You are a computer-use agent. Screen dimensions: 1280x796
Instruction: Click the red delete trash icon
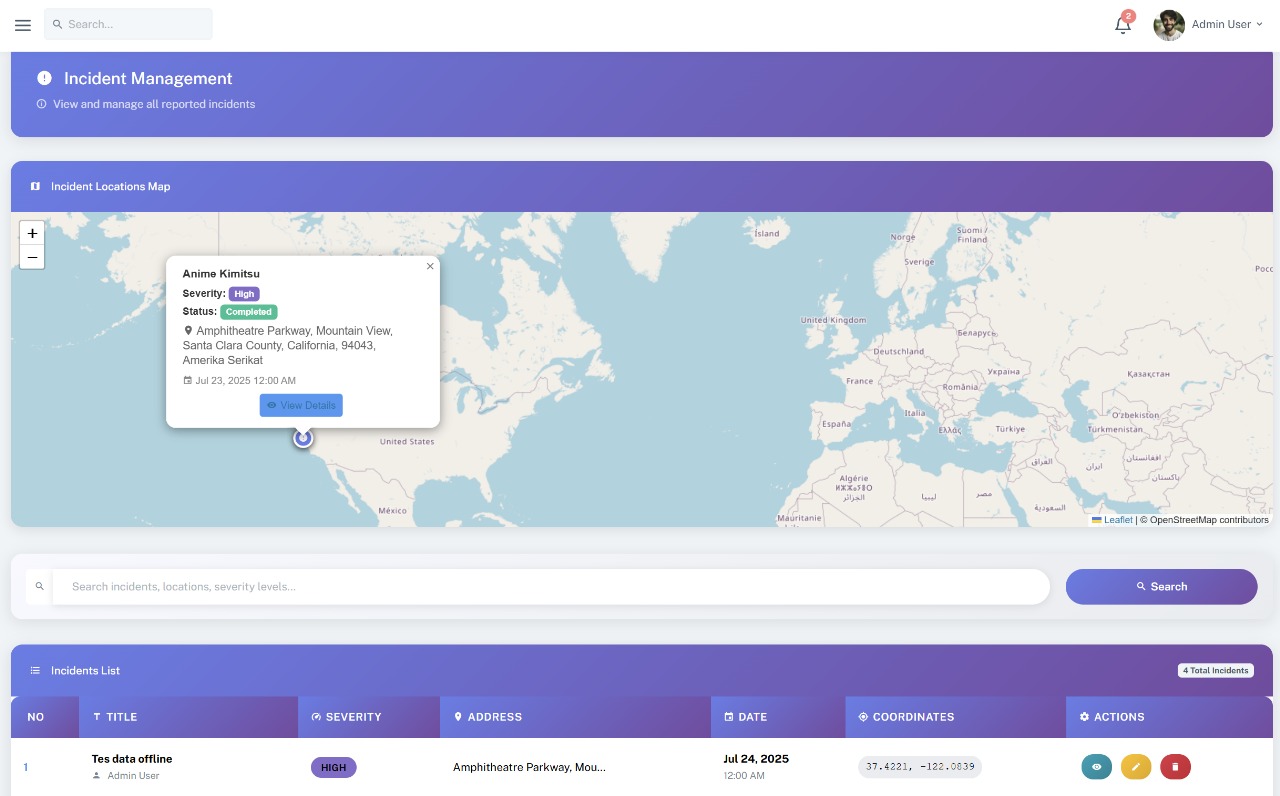point(1175,766)
